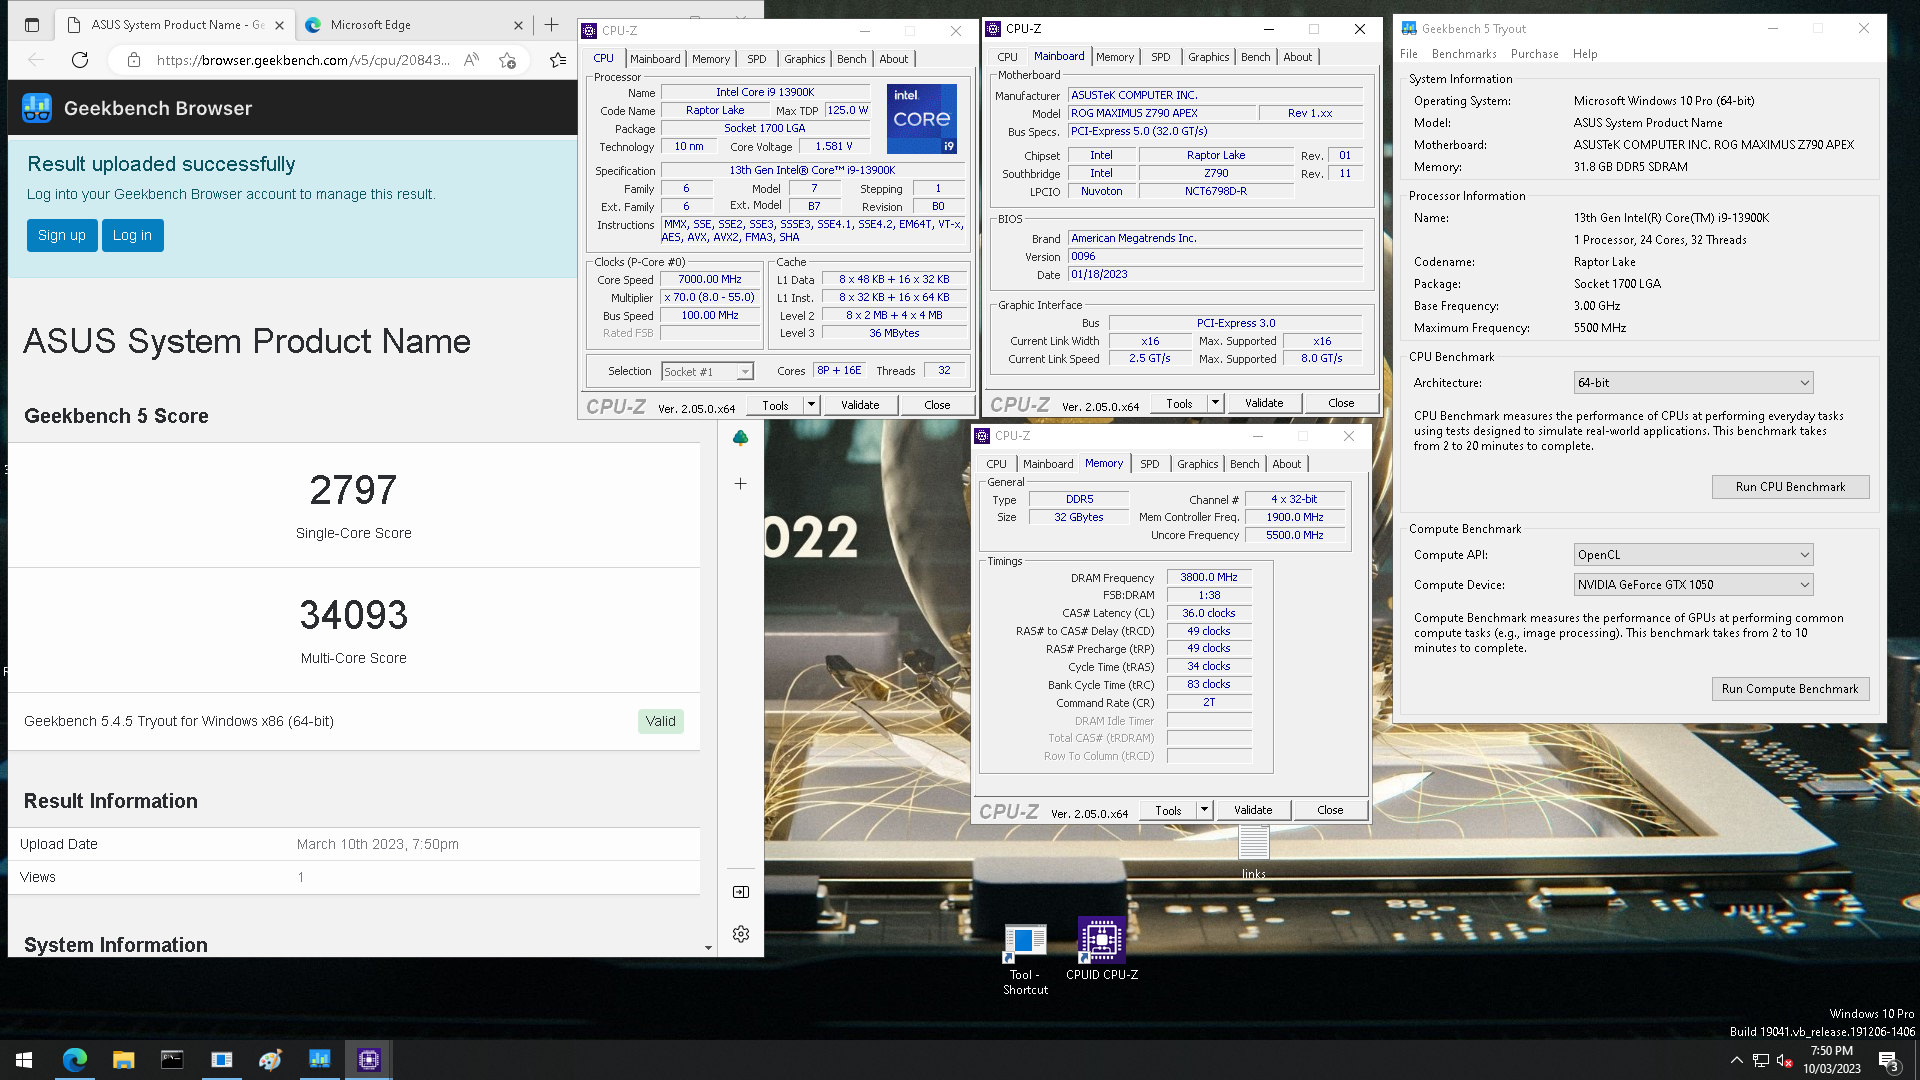Image resolution: width=1920 pixels, height=1080 pixels.
Task: Switch to Graphics tab in CPU-Z Memory window
Action: pyautogui.click(x=1197, y=464)
